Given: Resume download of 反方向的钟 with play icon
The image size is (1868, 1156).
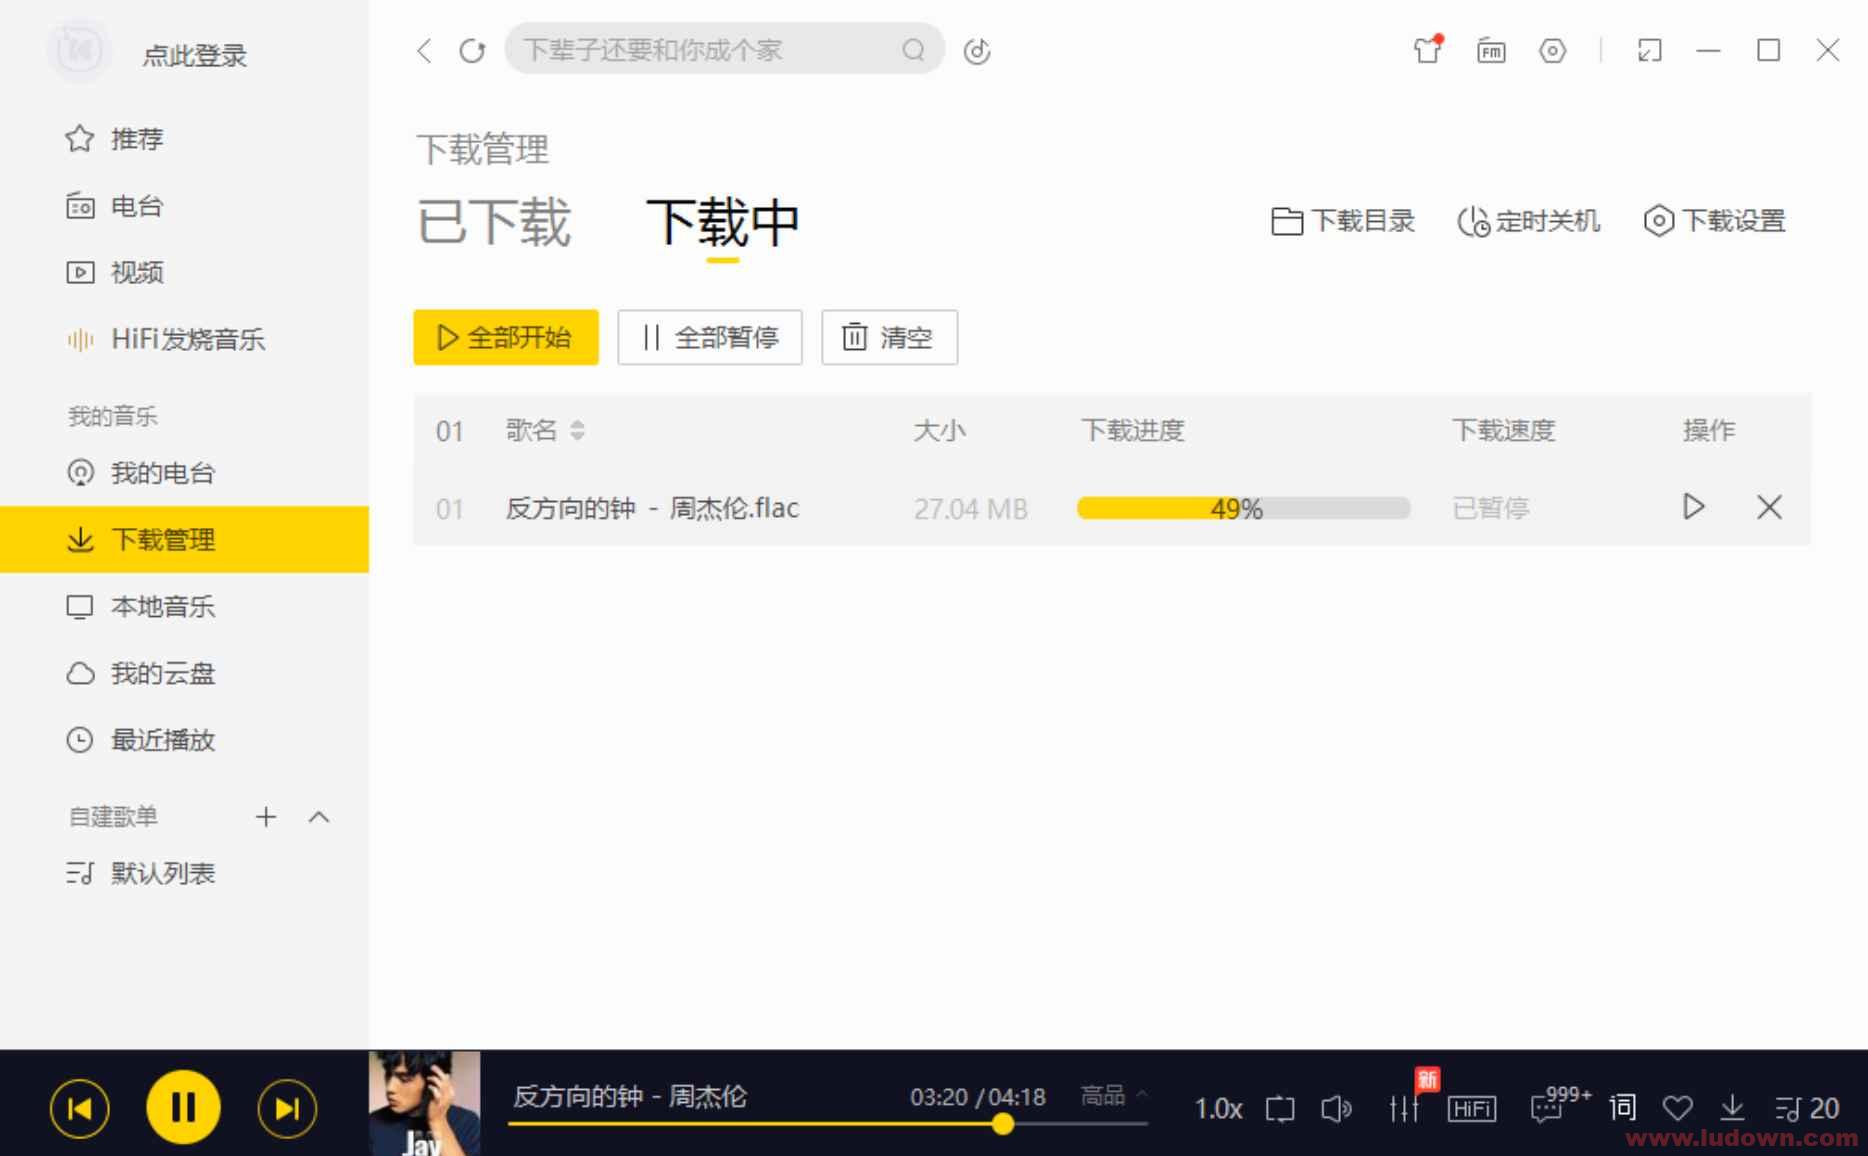Looking at the screenshot, I should pyautogui.click(x=1693, y=507).
